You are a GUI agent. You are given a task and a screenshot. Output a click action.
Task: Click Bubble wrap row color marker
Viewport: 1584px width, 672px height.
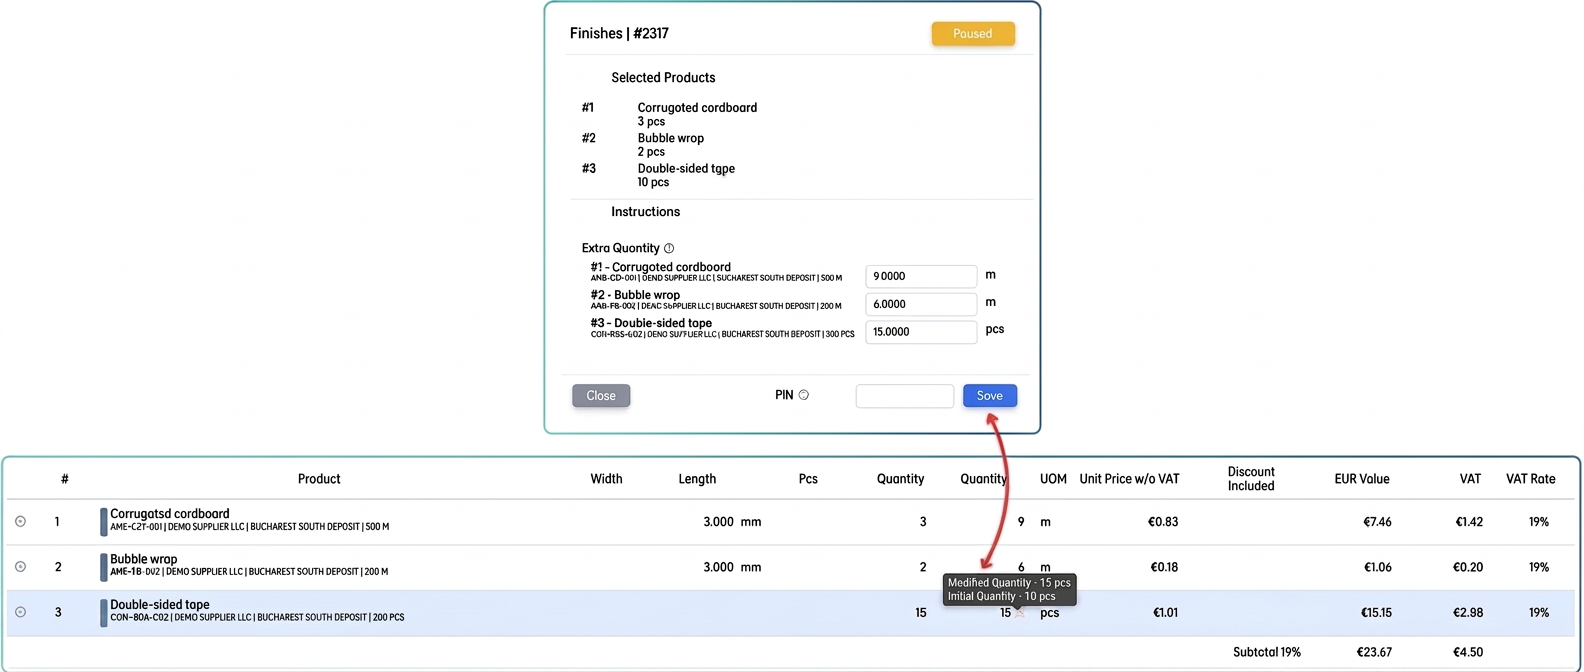pos(103,567)
